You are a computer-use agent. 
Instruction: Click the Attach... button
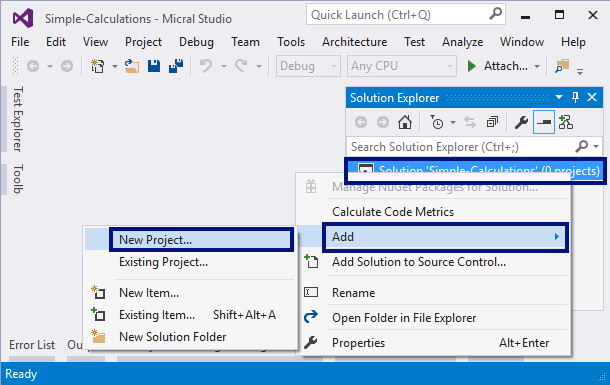coord(505,66)
